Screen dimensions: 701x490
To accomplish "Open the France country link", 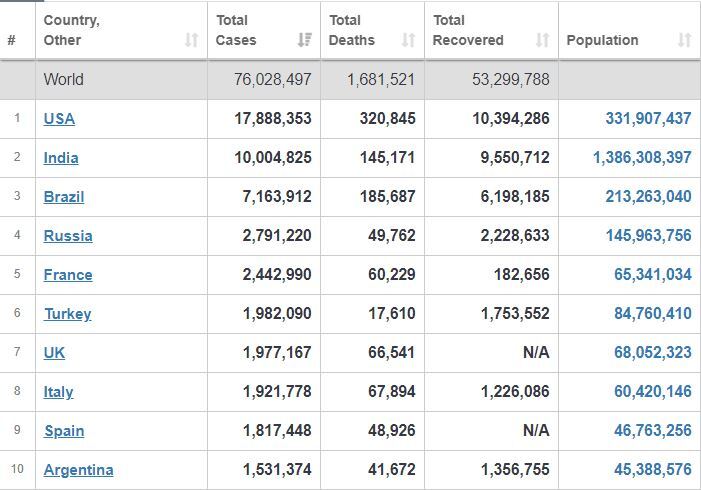I will click(x=68, y=275).
